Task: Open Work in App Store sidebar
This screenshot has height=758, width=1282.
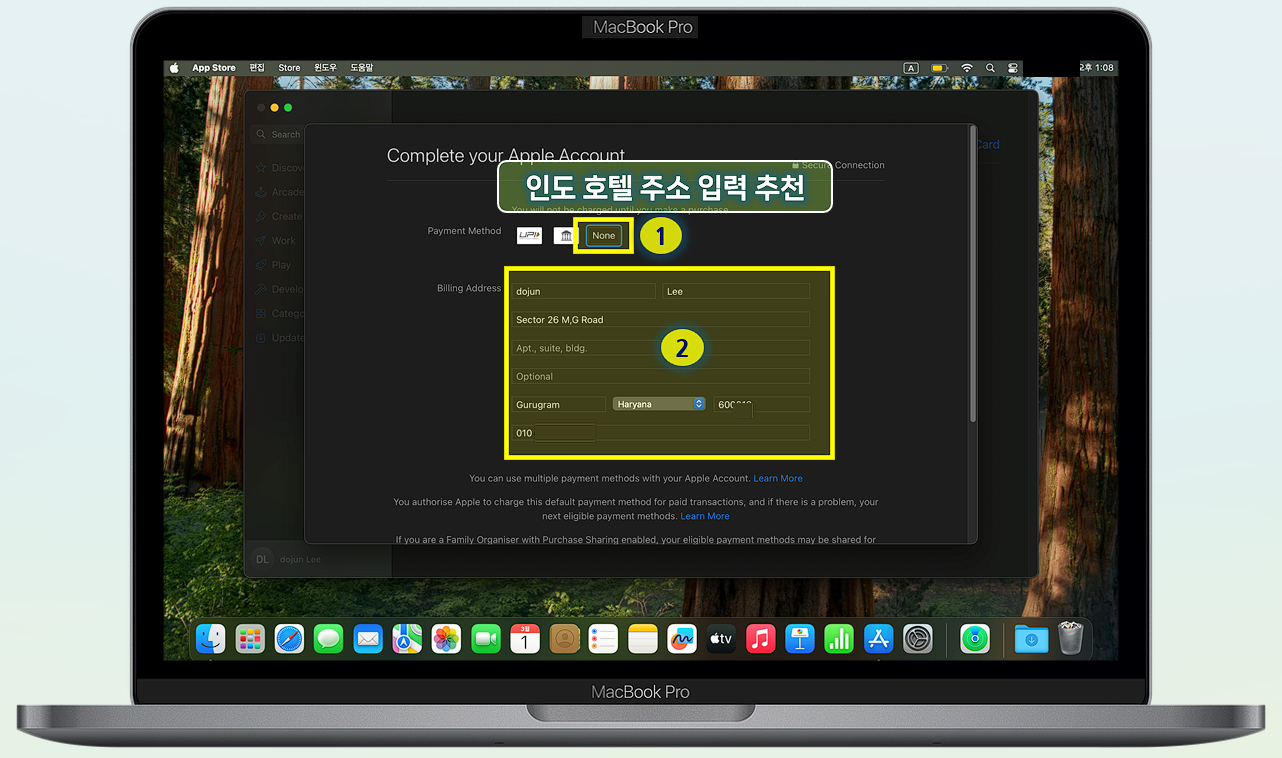Action: click(276, 241)
